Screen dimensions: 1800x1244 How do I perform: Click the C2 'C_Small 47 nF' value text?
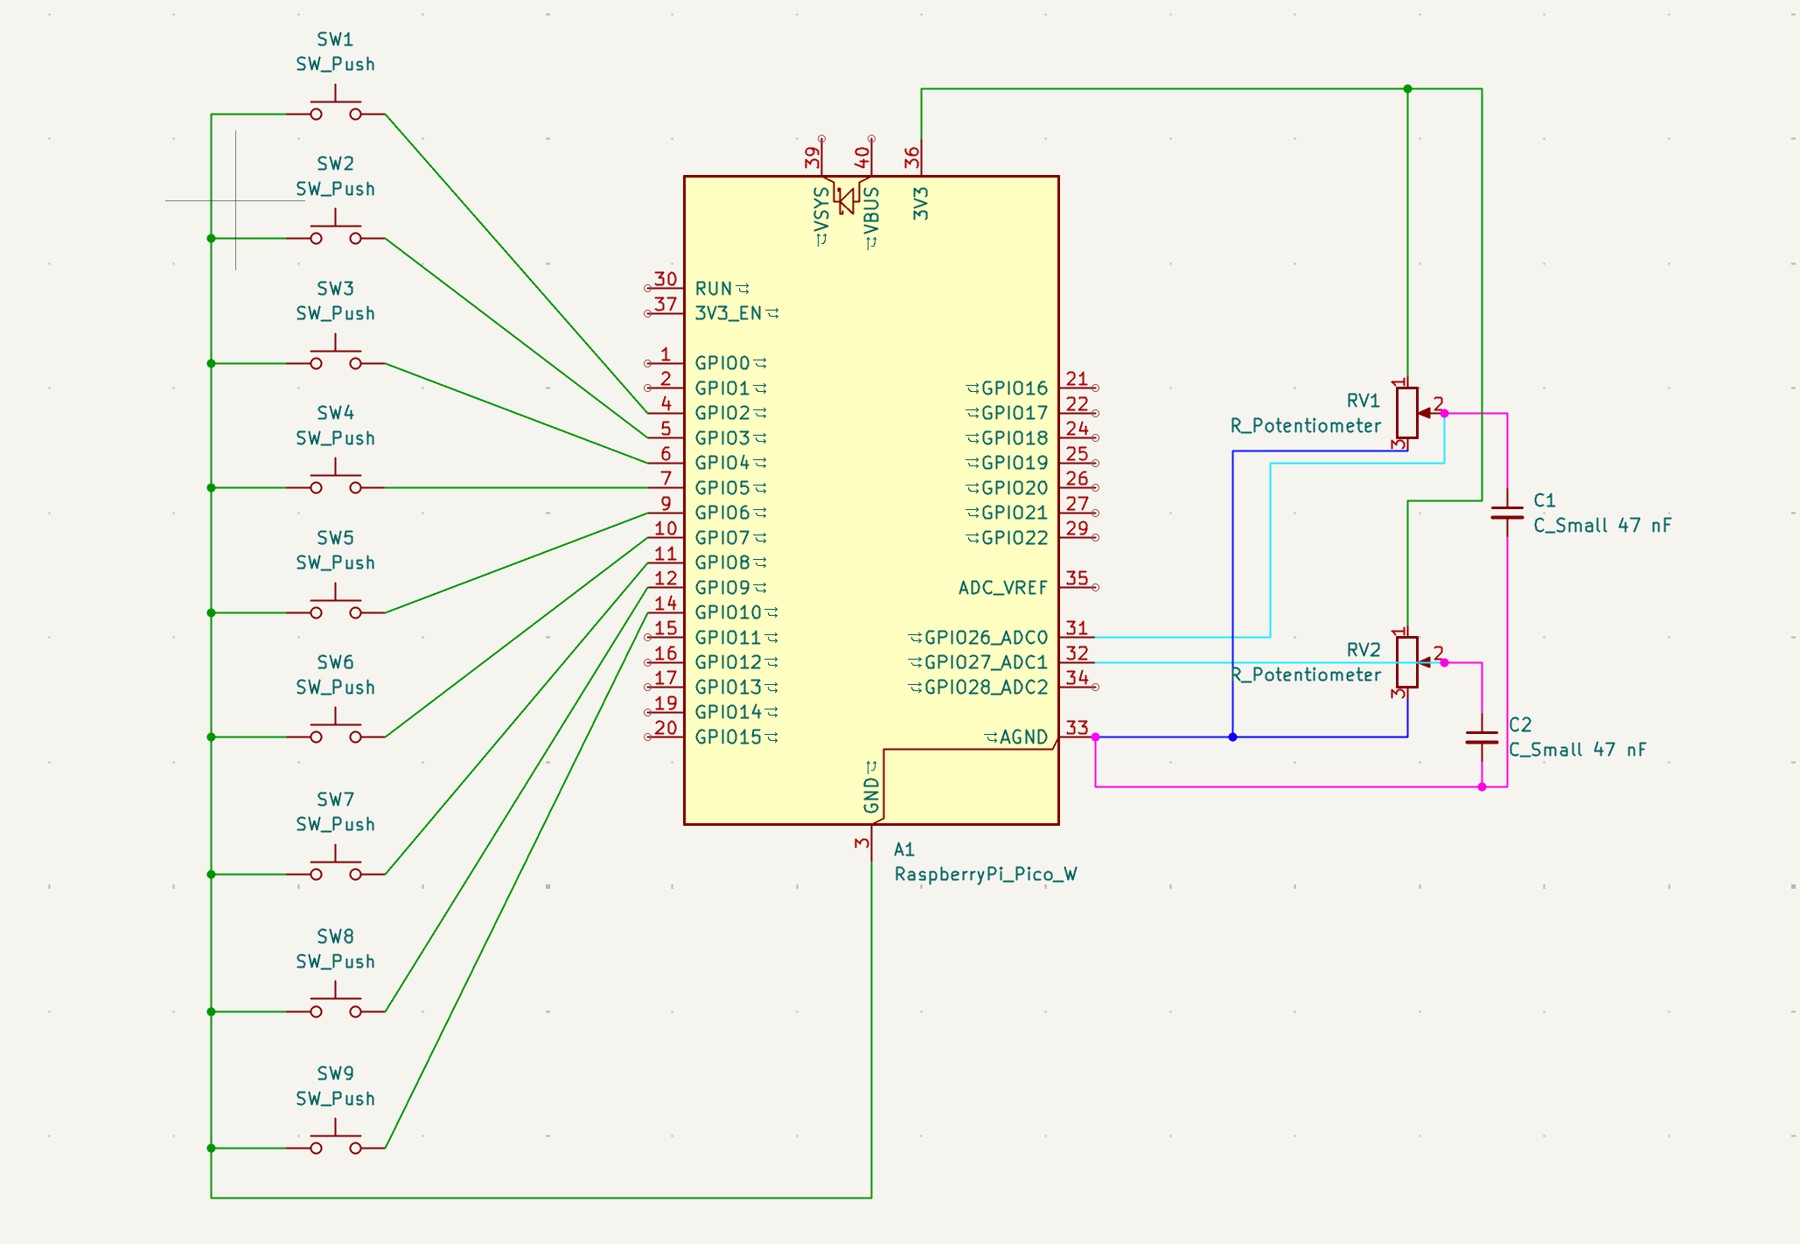click(1577, 749)
